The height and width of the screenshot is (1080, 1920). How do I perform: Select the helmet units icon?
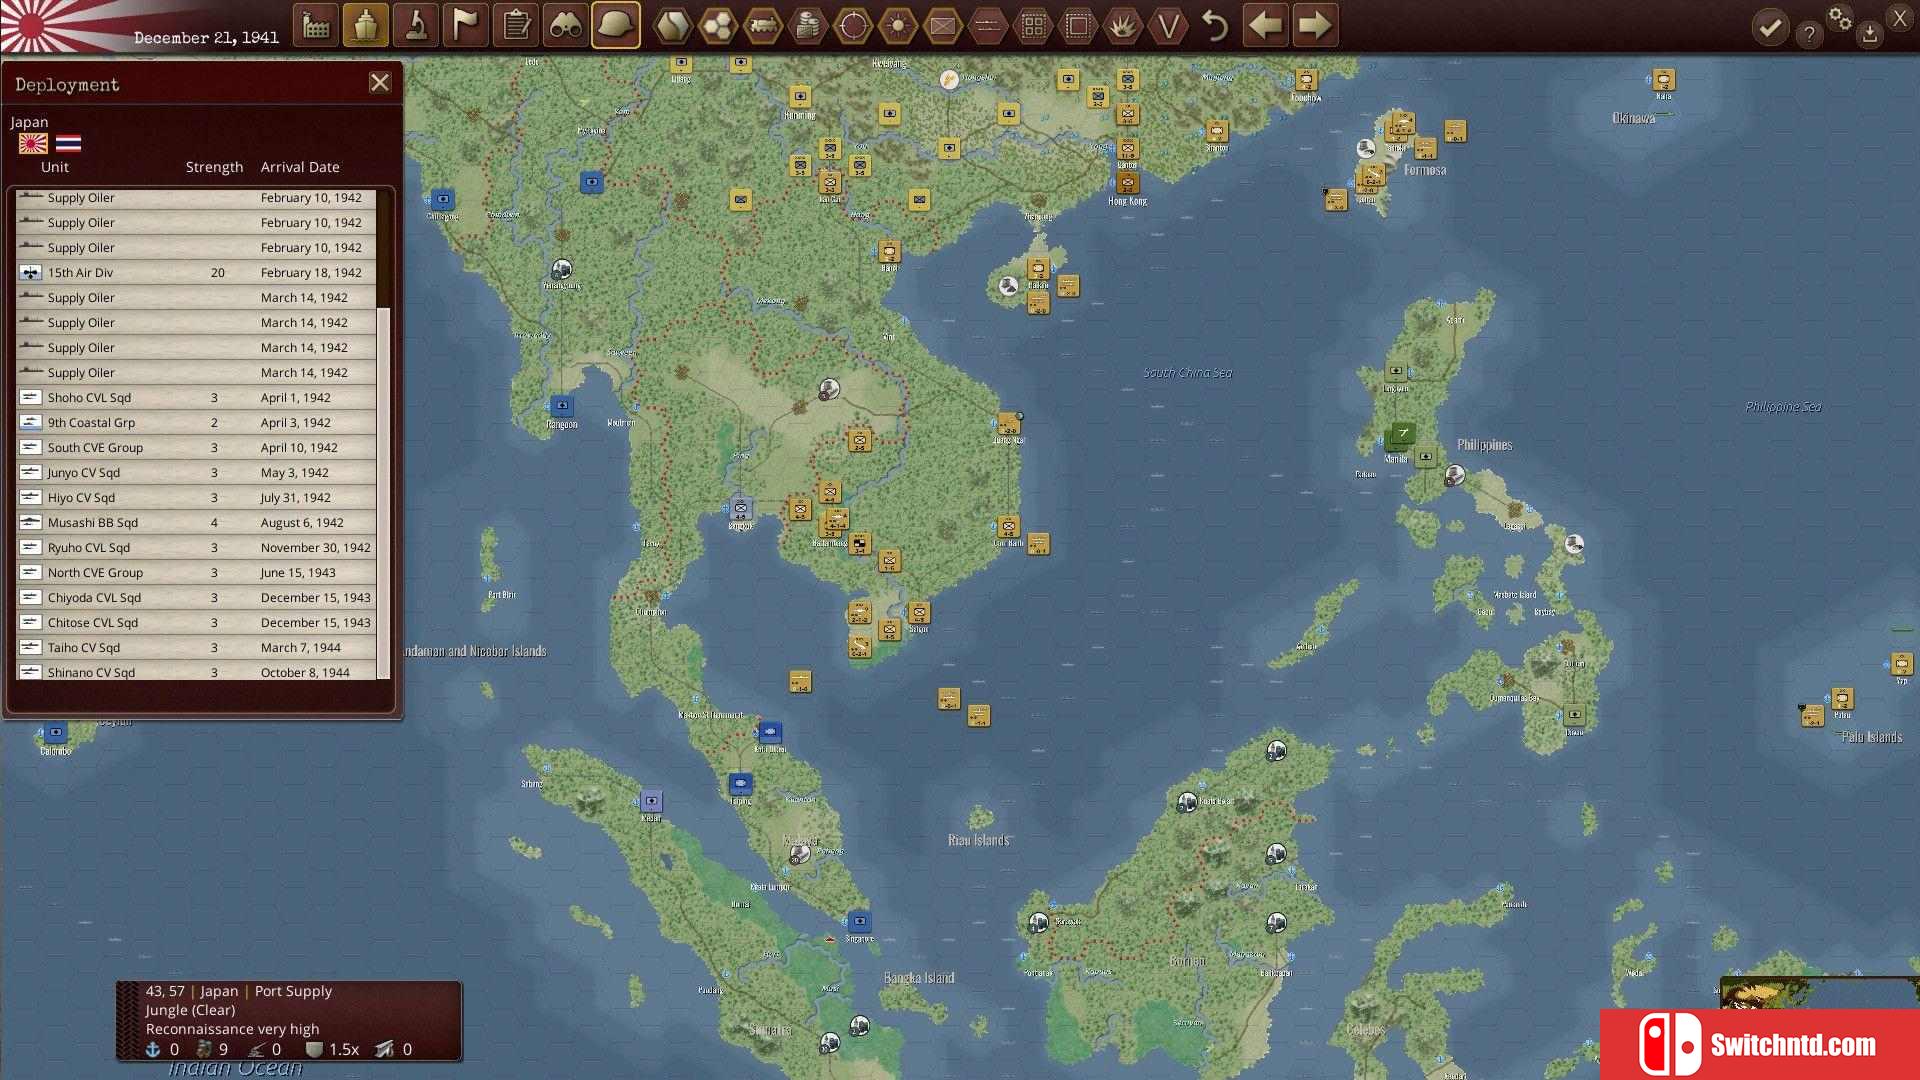tap(616, 25)
